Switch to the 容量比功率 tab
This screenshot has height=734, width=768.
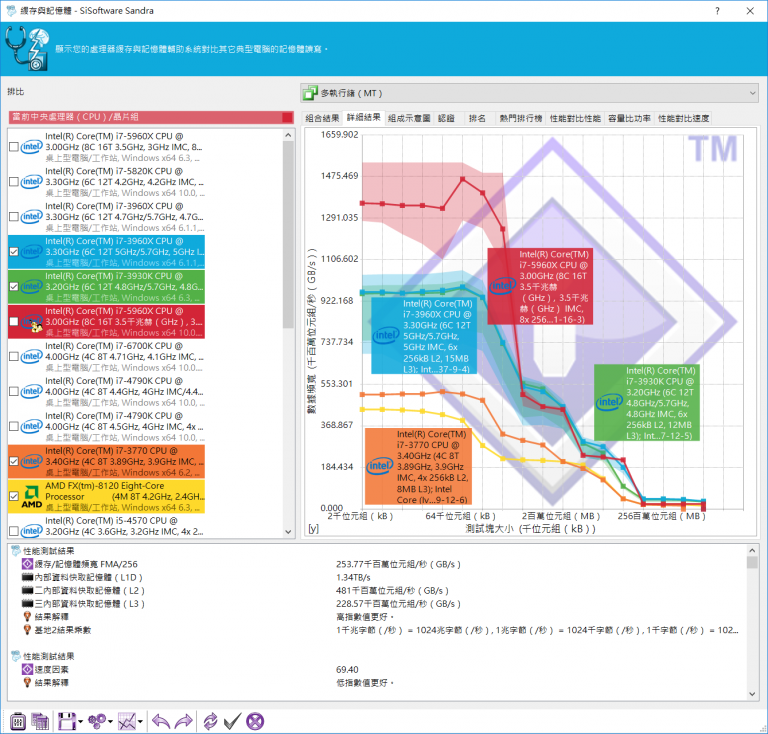pos(629,118)
